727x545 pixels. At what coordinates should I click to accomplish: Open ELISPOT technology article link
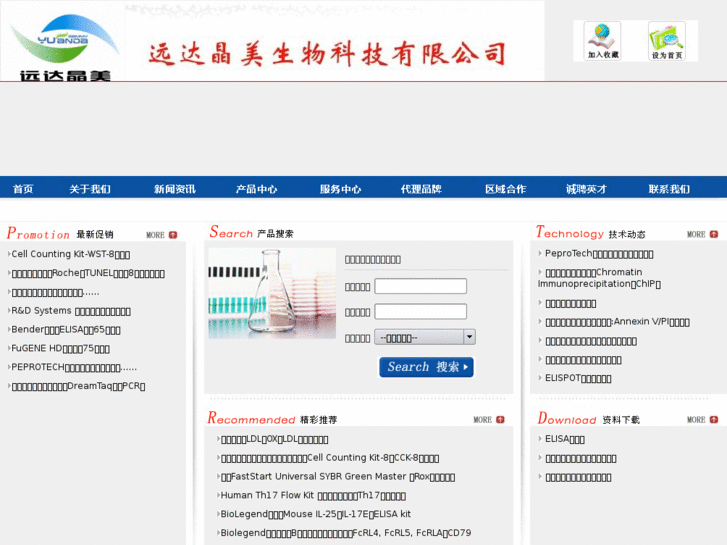tap(578, 378)
